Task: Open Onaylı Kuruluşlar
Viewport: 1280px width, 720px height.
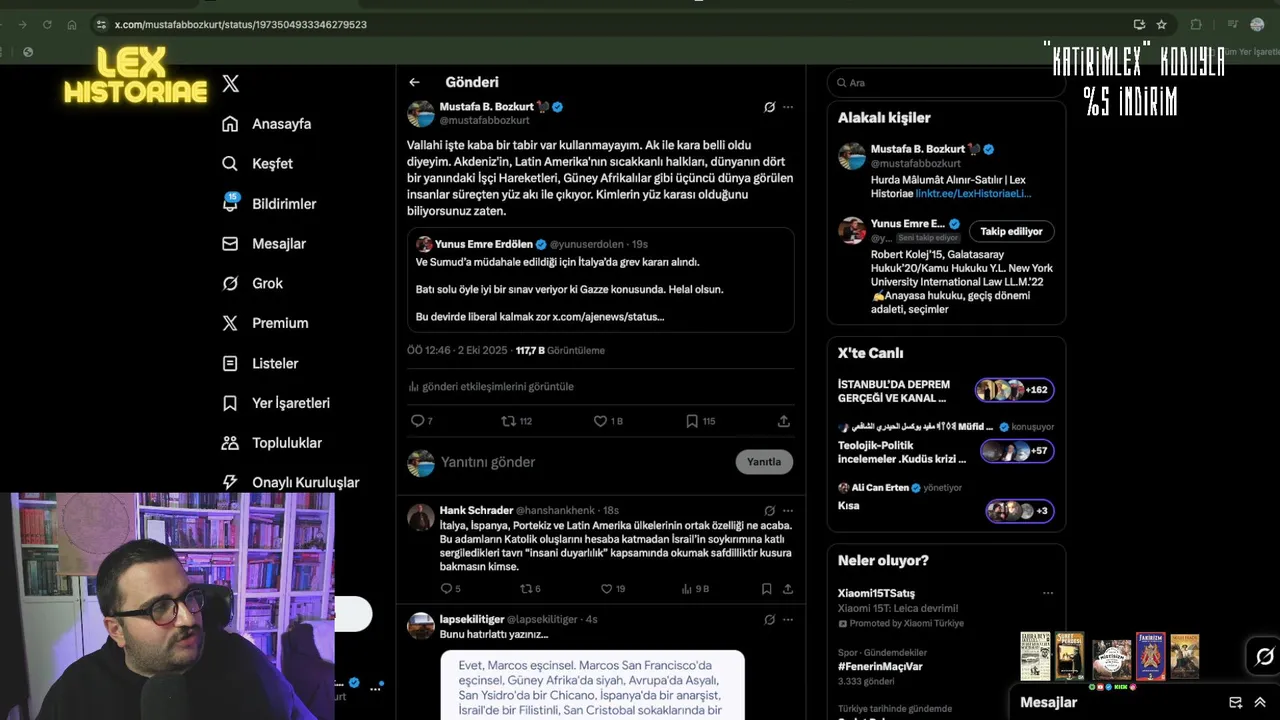Action: pos(290,482)
